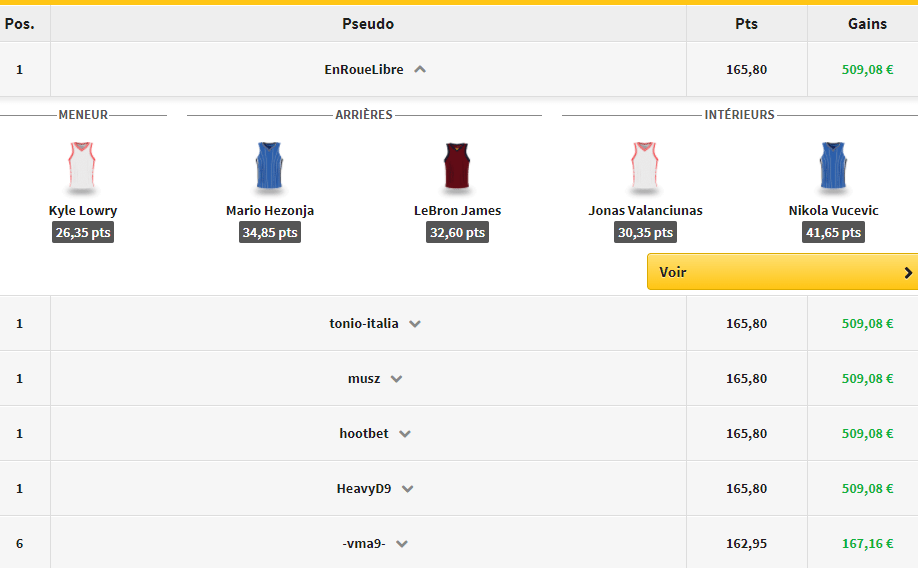
Task: Click the Gains column header
Action: point(867,24)
